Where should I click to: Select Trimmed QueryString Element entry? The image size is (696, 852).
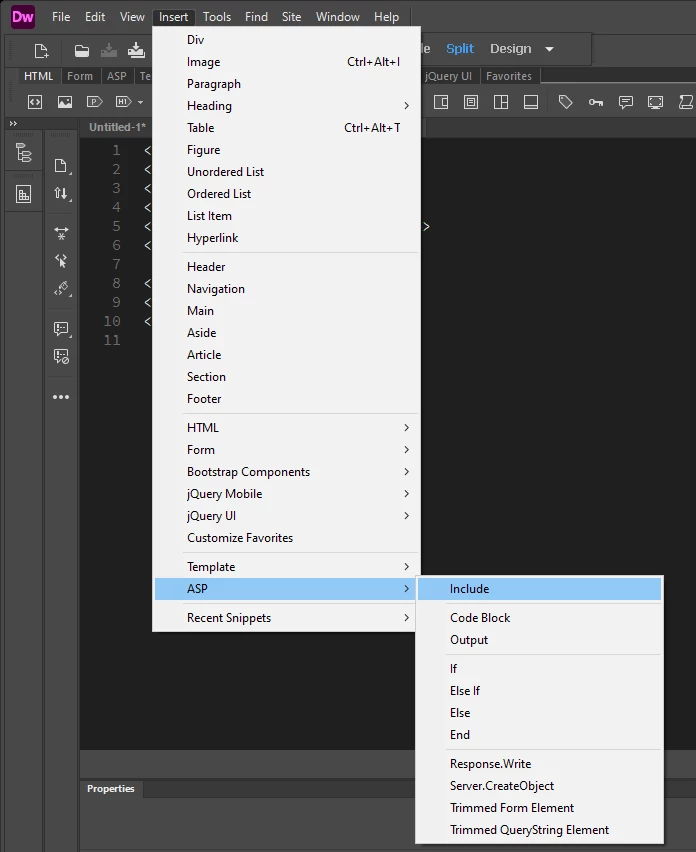coord(539,830)
